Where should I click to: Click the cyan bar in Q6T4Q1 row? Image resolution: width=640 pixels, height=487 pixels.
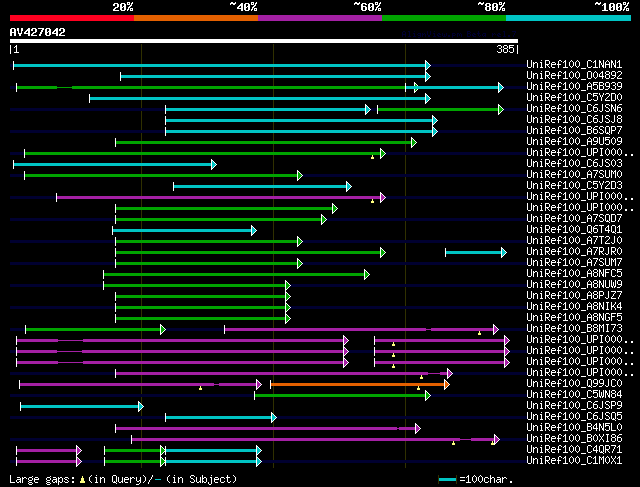(x=184, y=231)
